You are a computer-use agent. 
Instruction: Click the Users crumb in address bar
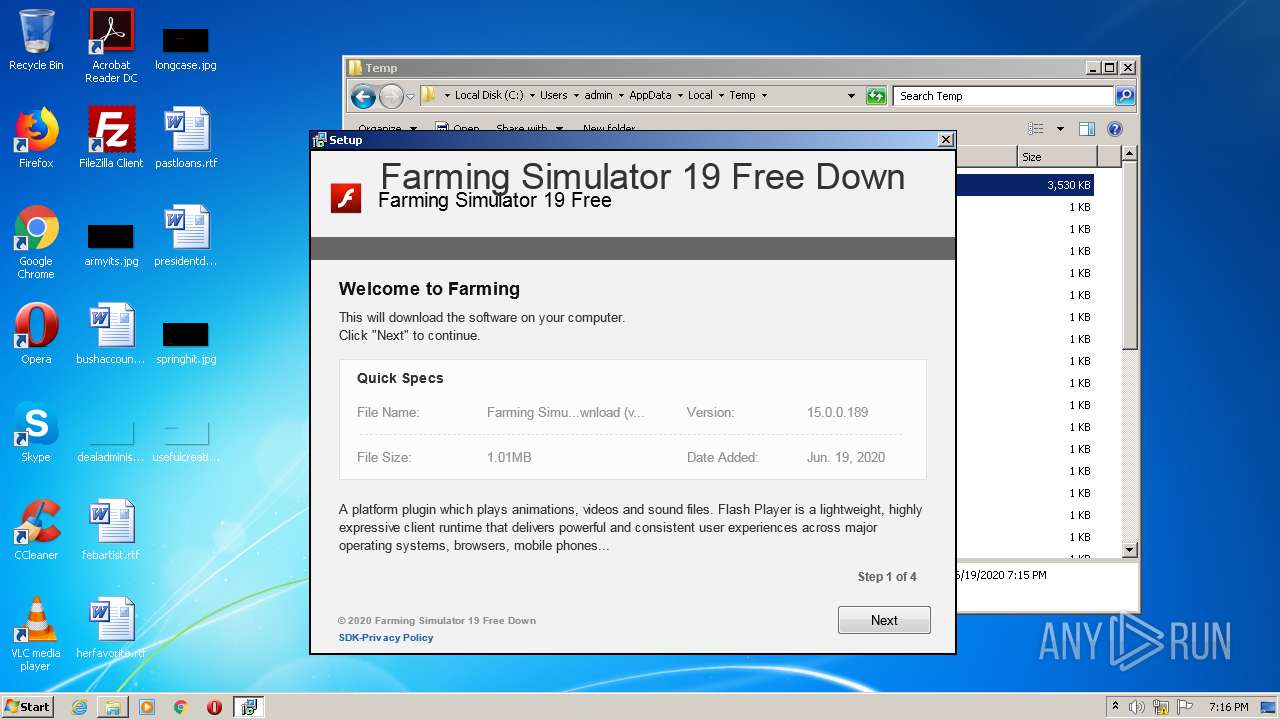tap(554, 96)
